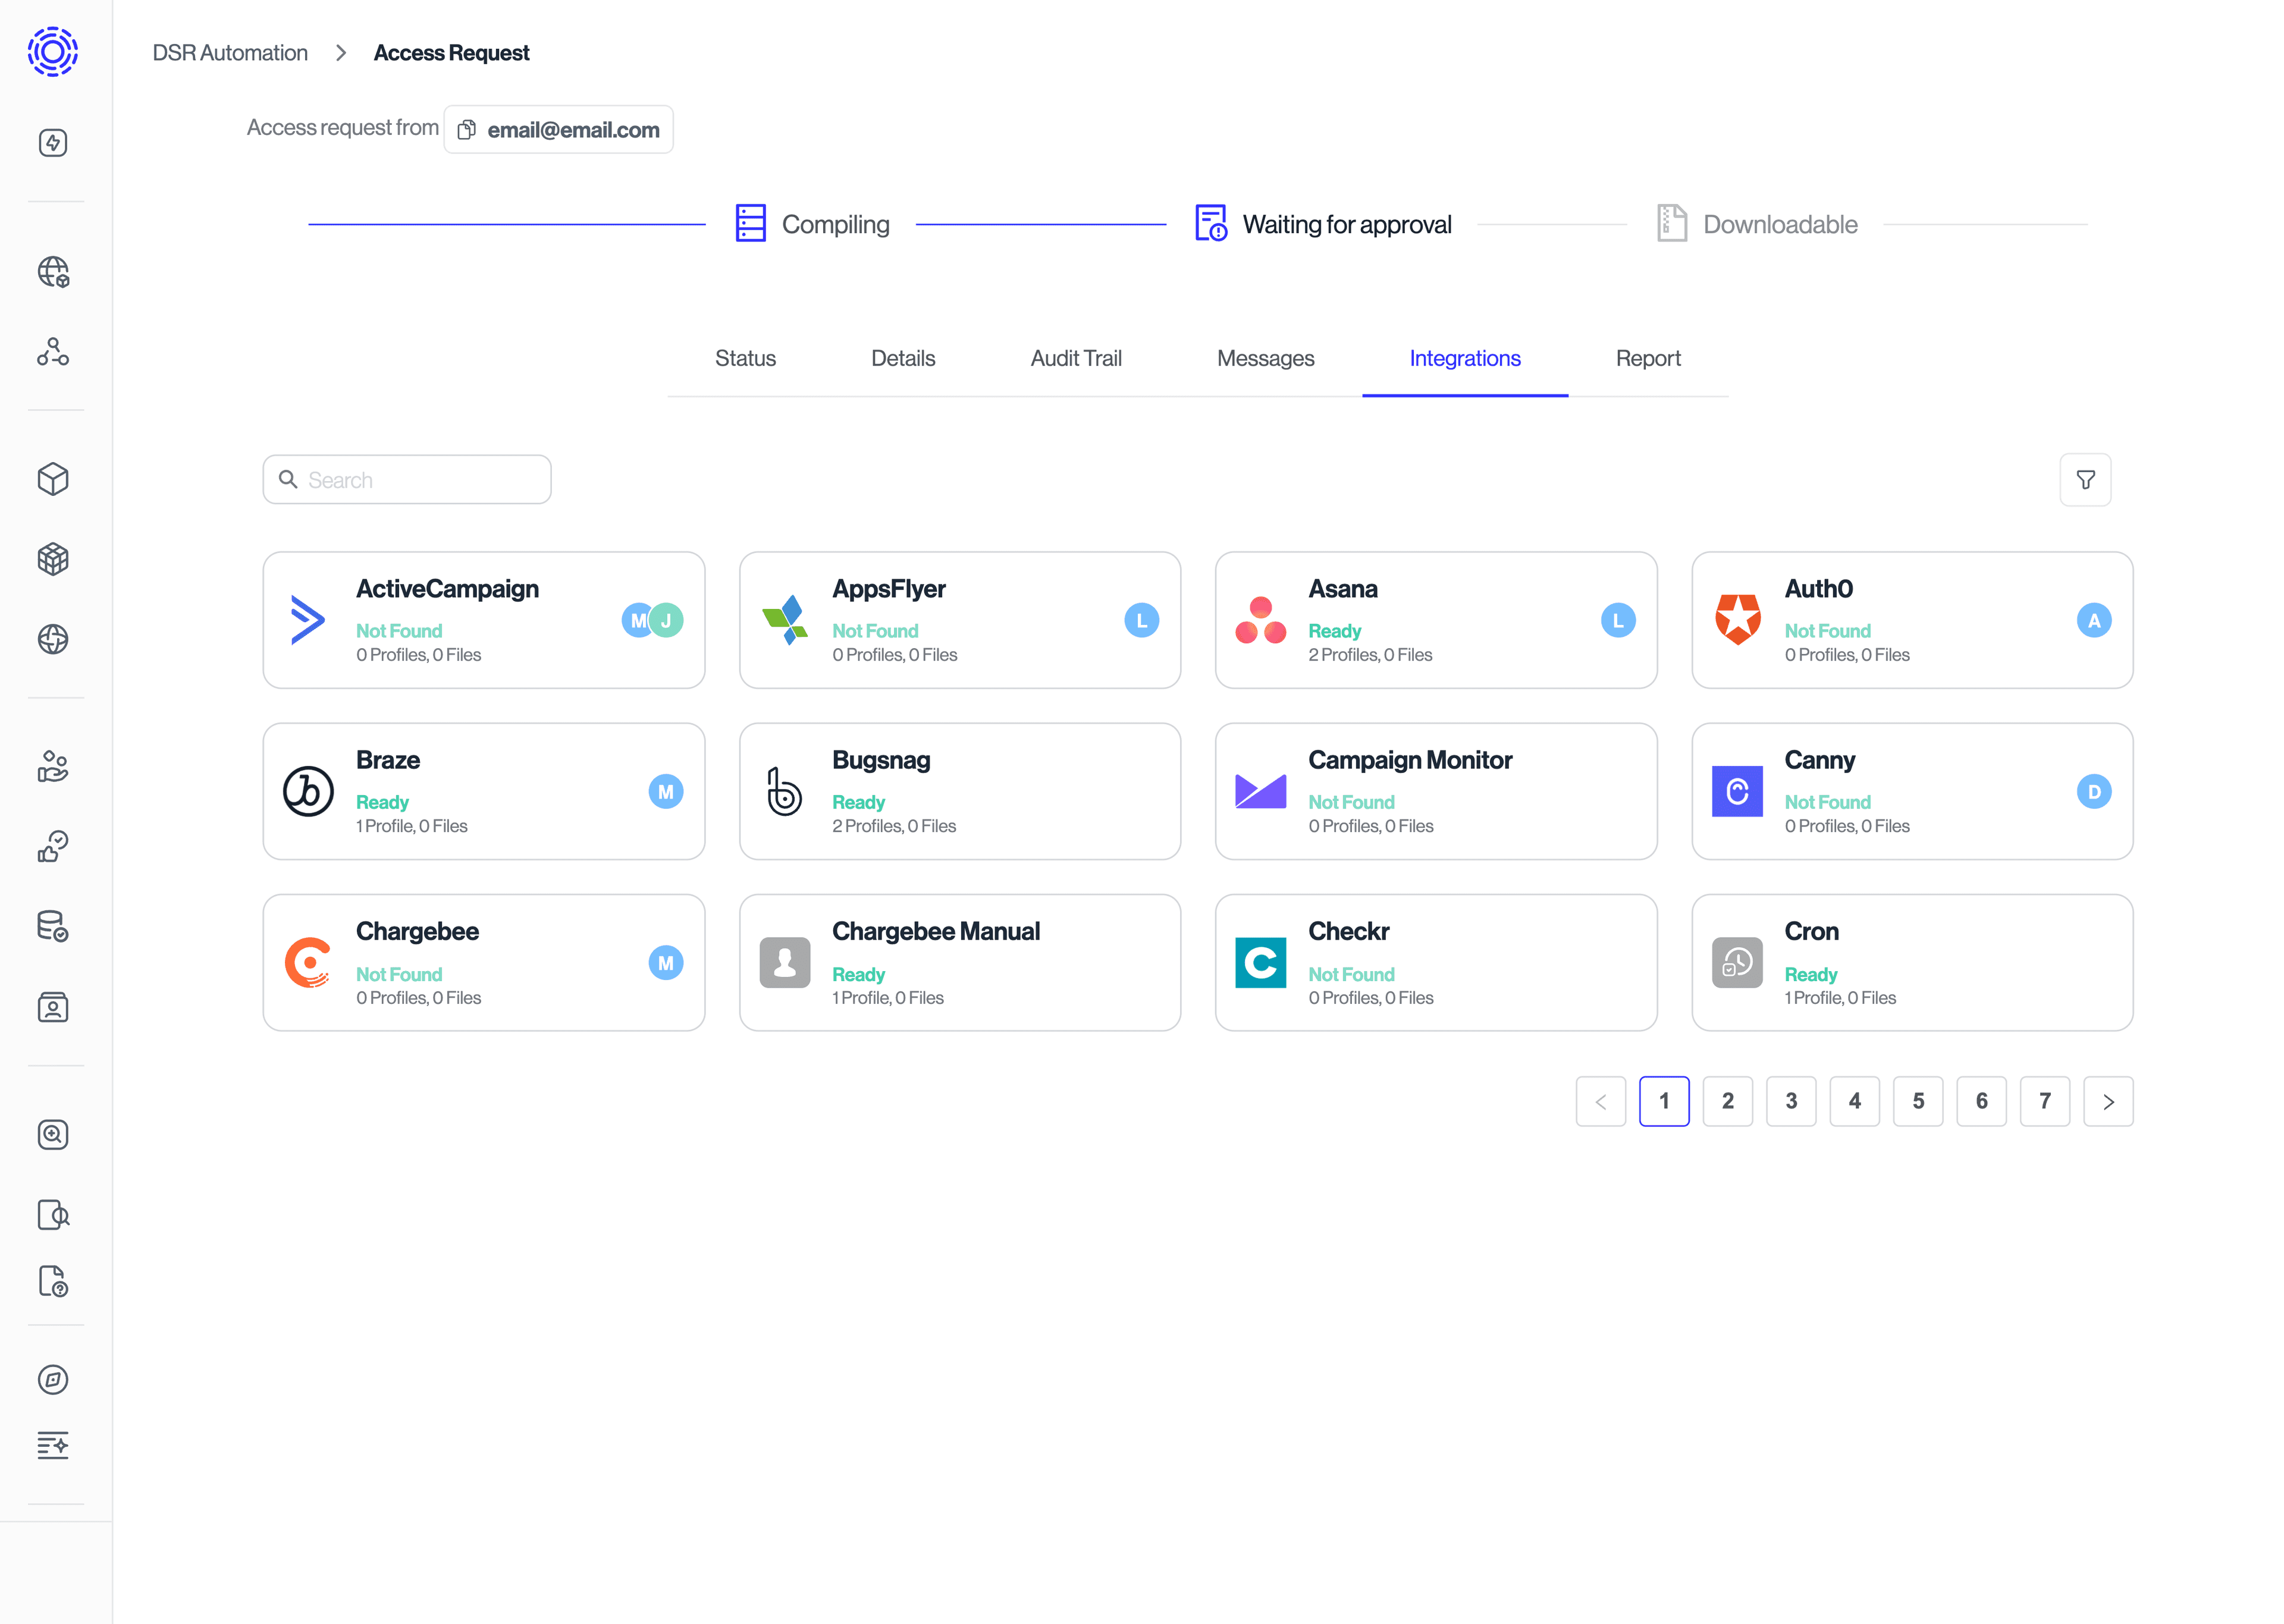Viewport: 2284px width, 1624px height.
Task: Focus the Search input field
Action: tap(407, 480)
